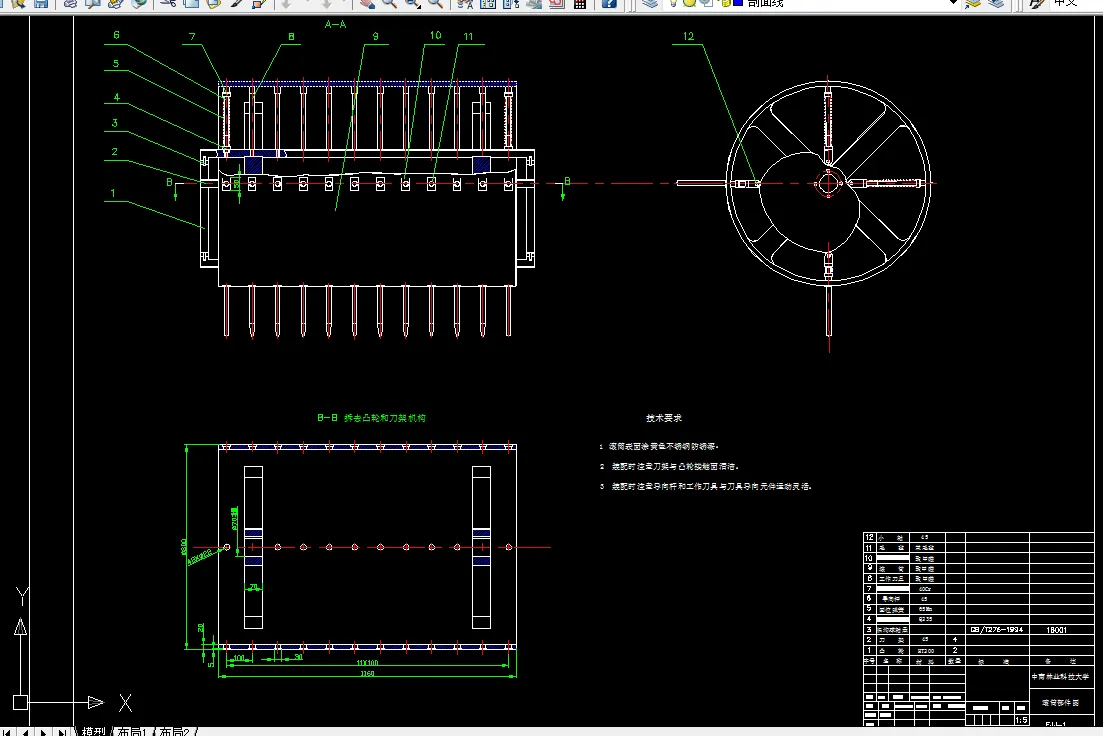Select the Zoom Window magnifier with flyout
1103x736 pixels.
point(413,4)
